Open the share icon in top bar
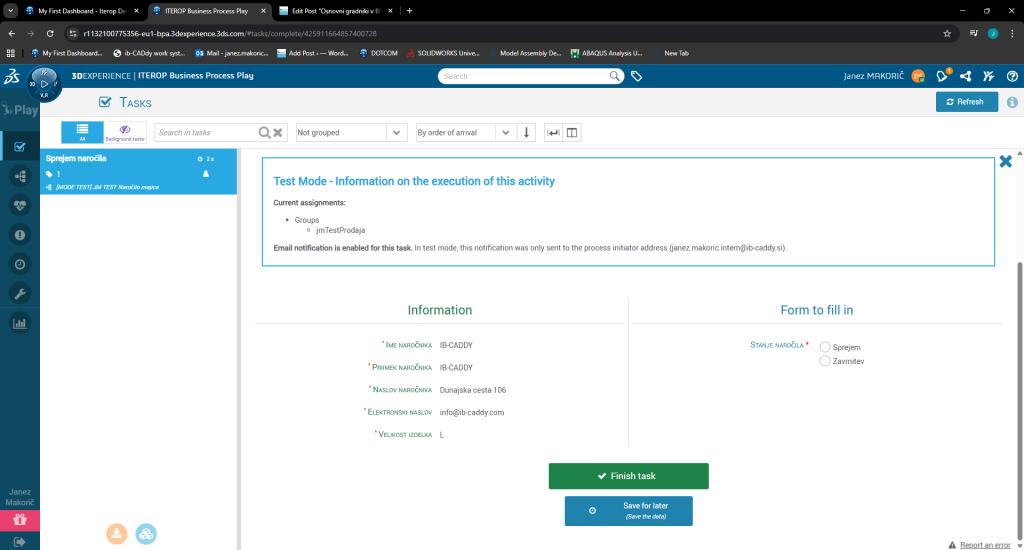1024x550 pixels. pos(965,76)
